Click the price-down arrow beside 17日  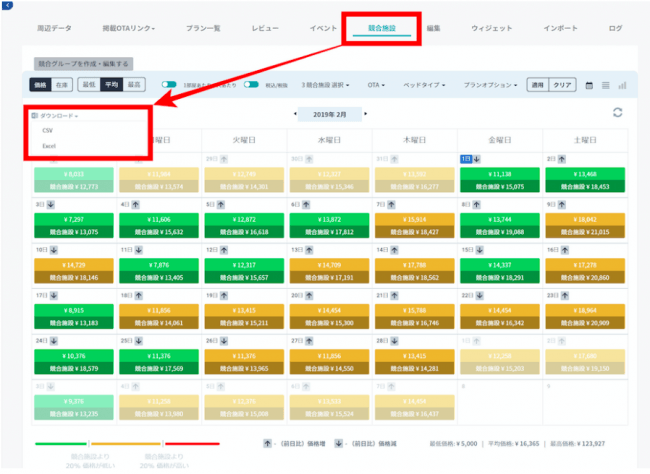[54, 296]
